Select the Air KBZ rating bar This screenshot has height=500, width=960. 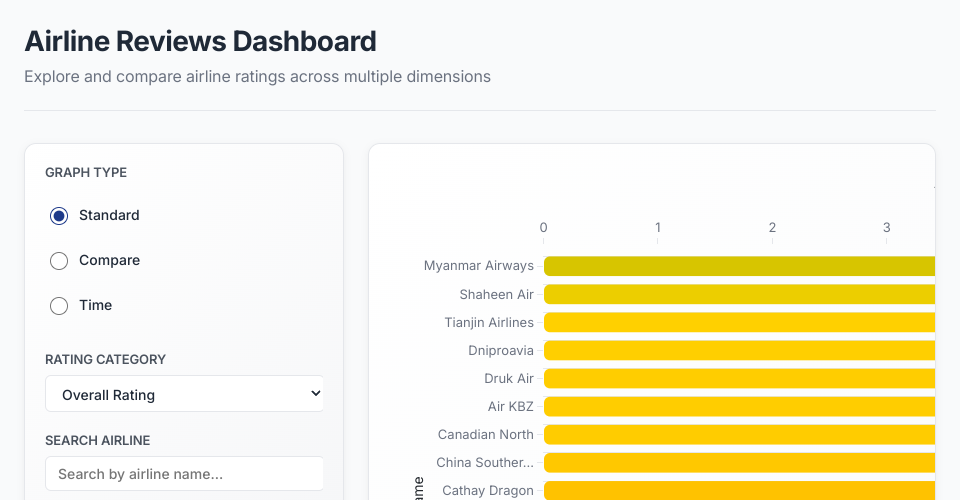point(738,406)
